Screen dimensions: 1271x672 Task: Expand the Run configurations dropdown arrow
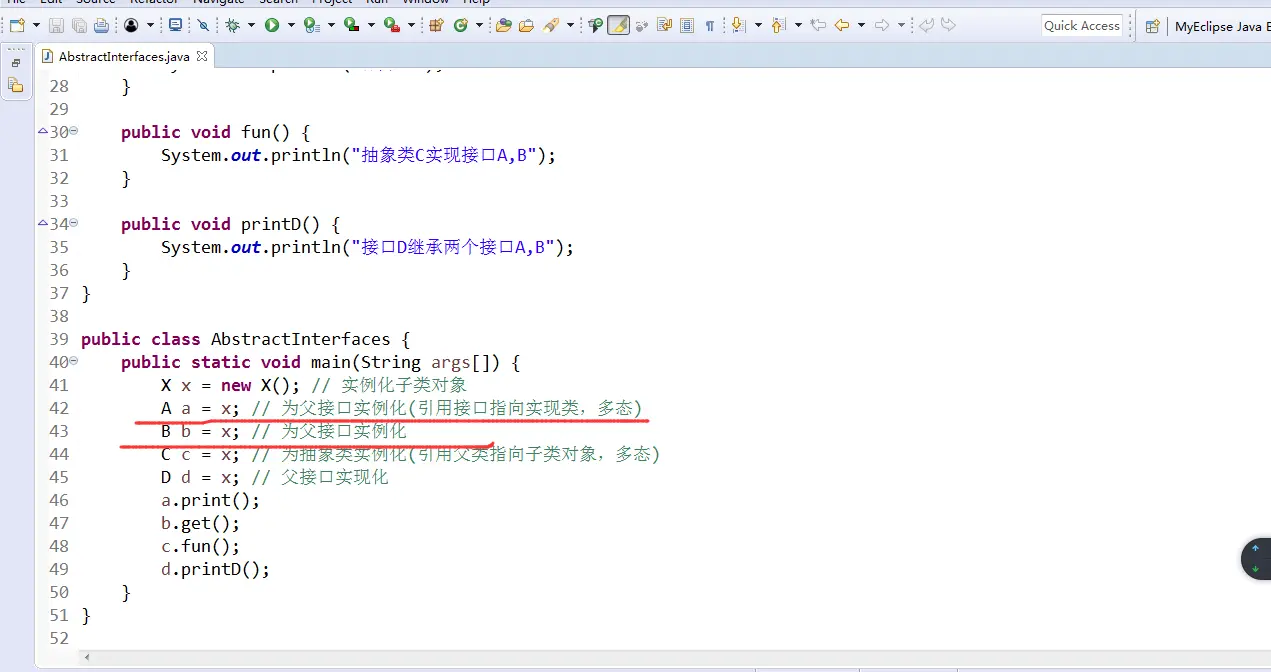point(291,25)
